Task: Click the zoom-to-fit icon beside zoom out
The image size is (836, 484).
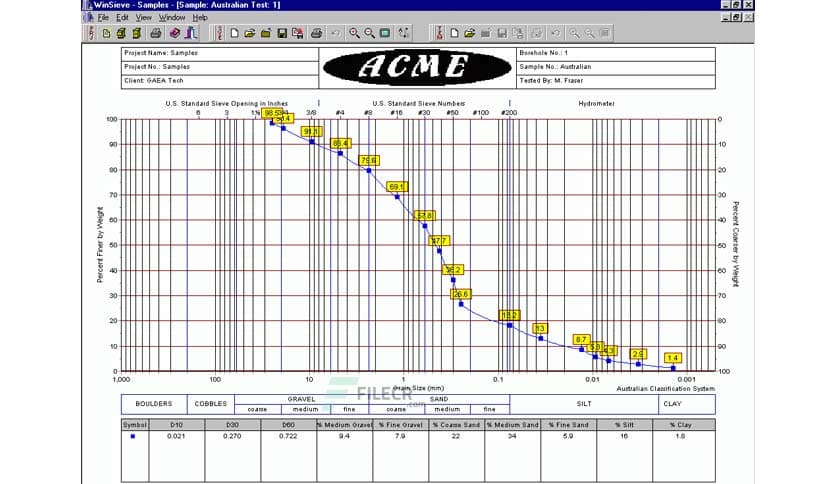Action: [385, 33]
